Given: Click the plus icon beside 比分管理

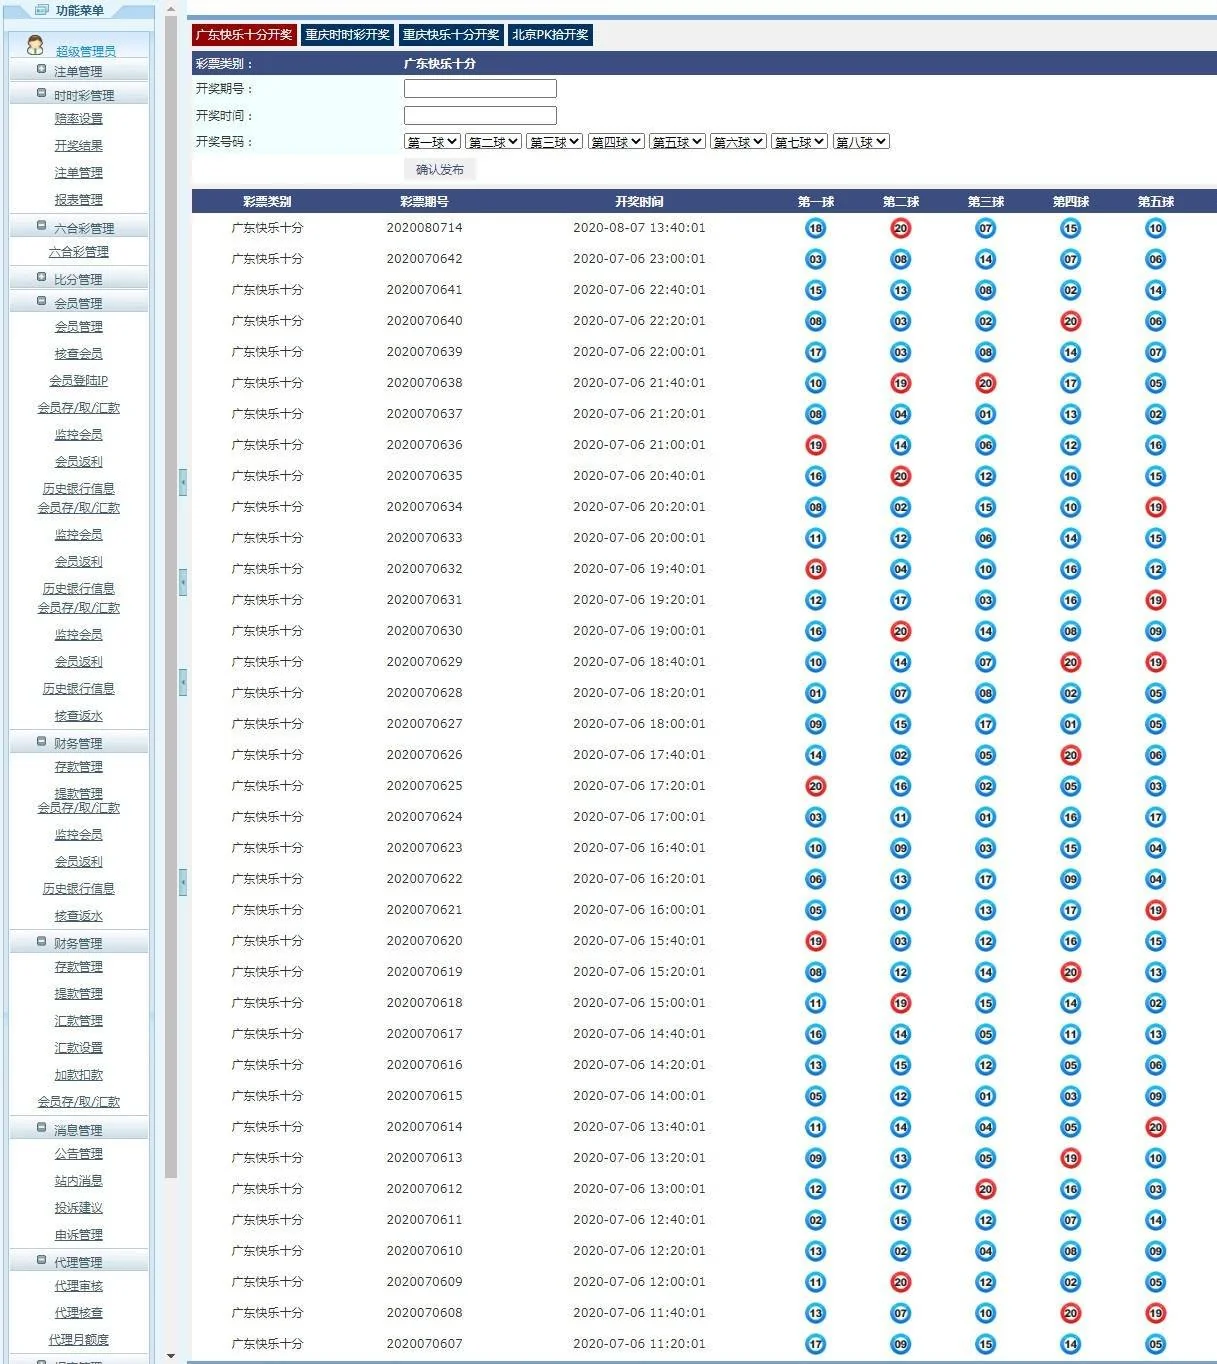Looking at the screenshot, I should (41, 278).
